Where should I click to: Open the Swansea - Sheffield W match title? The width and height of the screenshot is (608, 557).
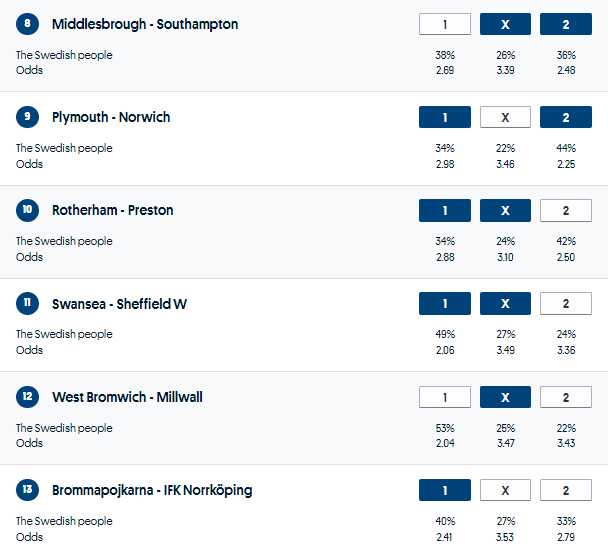119,304
